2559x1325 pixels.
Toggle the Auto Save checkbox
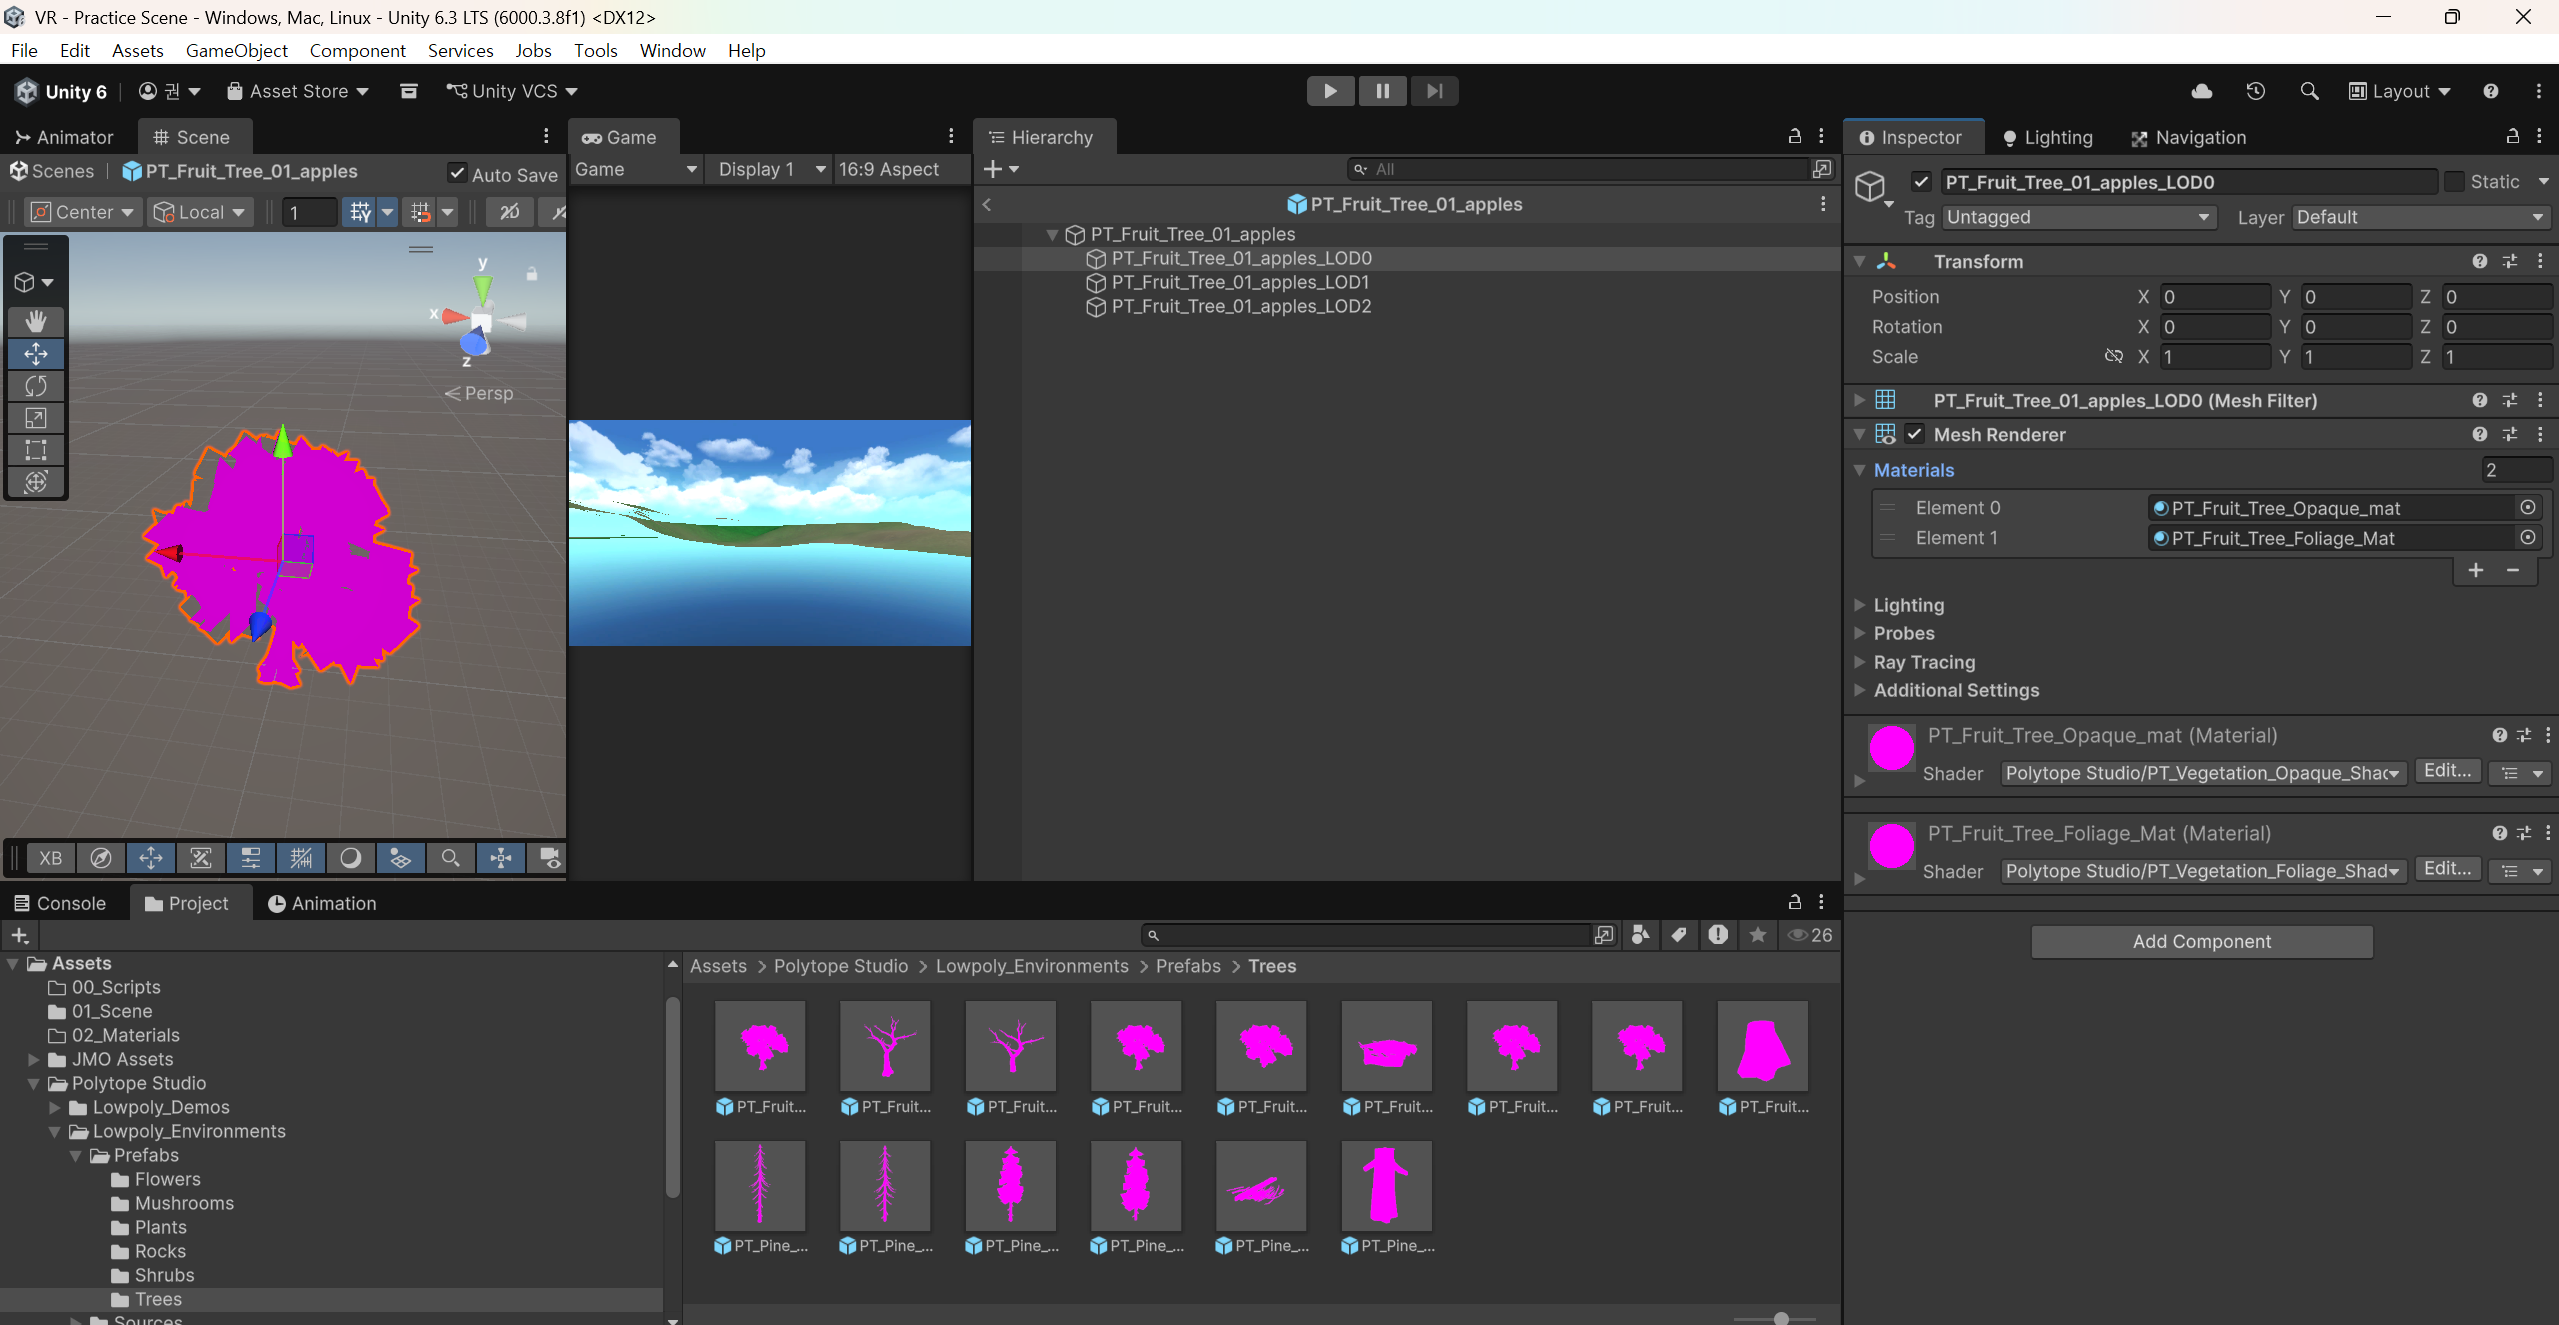(x=457, y=173)
